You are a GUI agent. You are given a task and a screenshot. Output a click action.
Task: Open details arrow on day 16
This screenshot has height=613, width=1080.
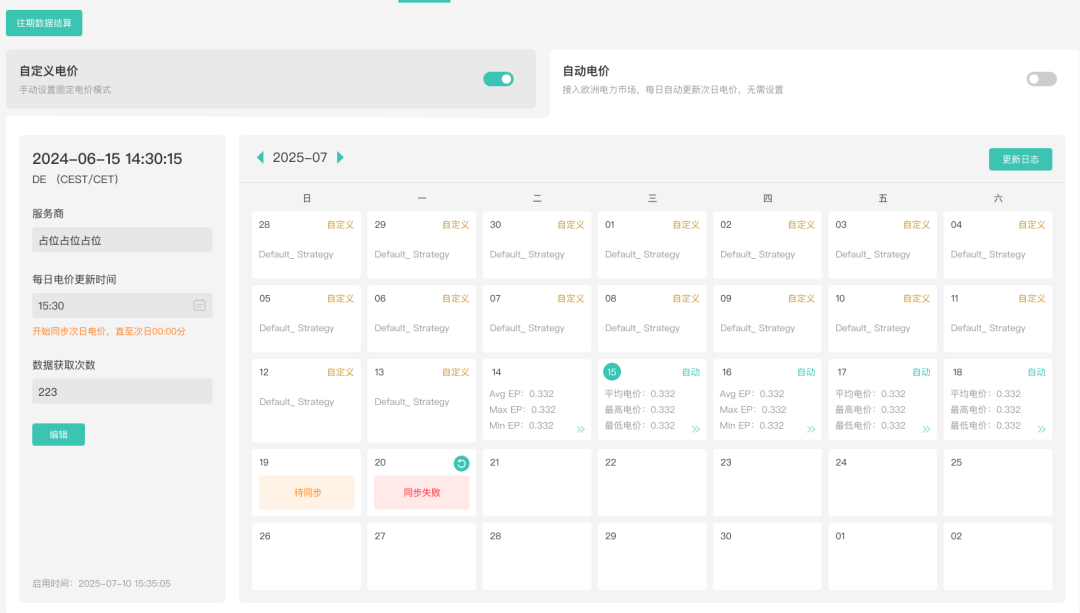811,429
